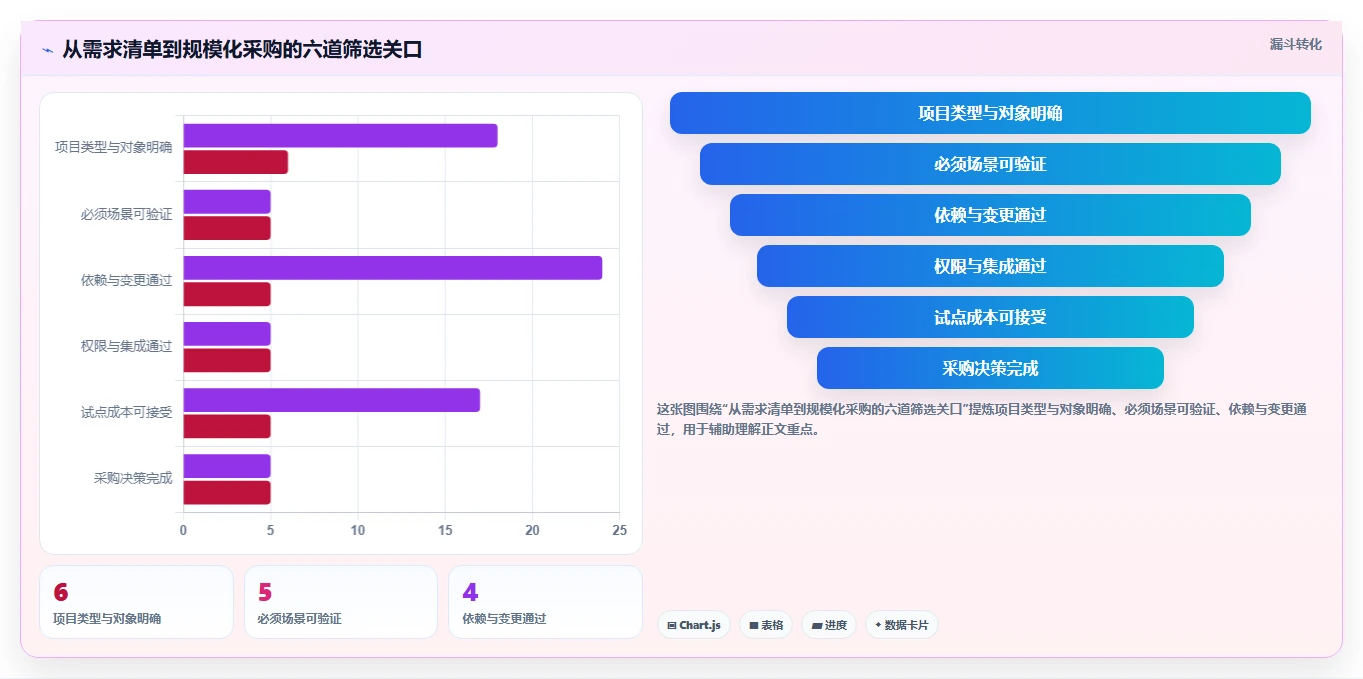Click the title 从需求清单到规模化采购的六道筛选关口
This screenshot has width=1363, height=679.
(x=242, y=49)
